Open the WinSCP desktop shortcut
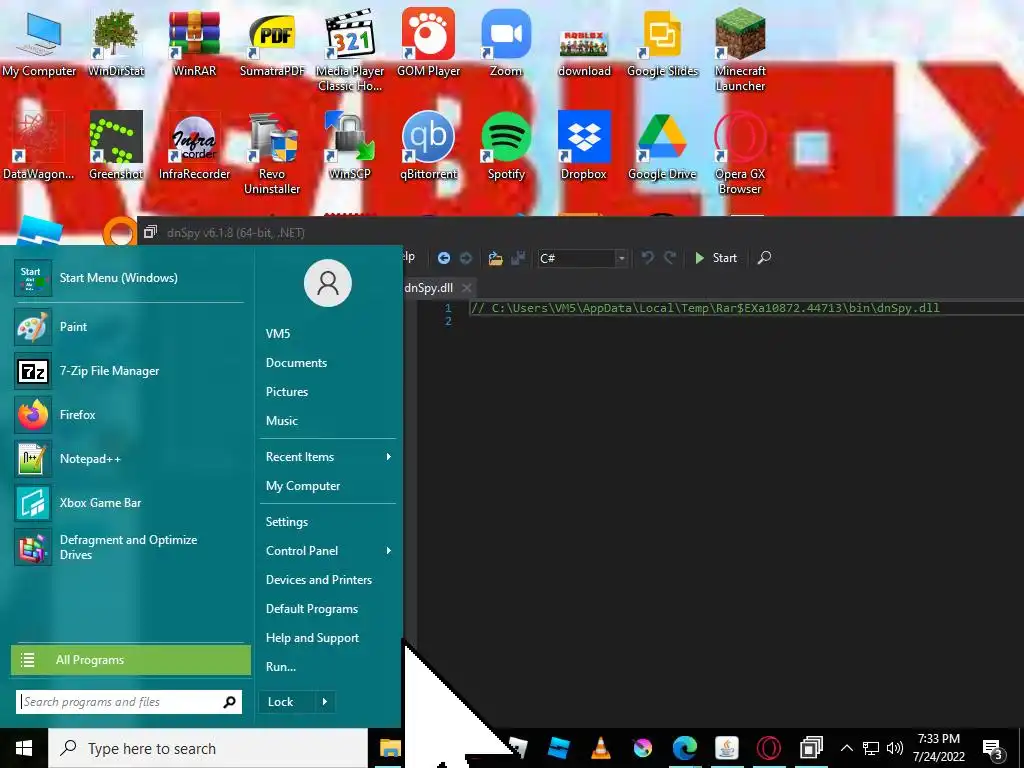 pos(349,145)
